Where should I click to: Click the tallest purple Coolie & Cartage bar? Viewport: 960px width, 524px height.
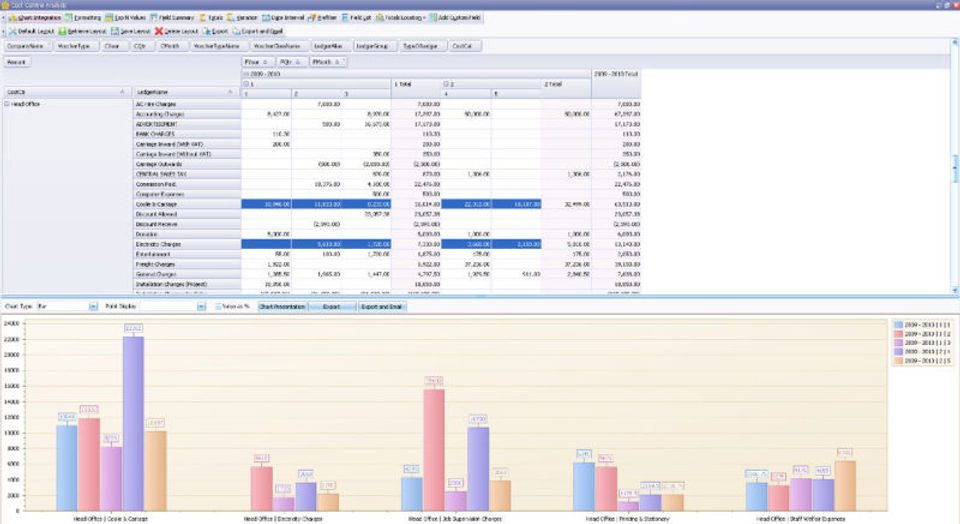coord(133,423)
